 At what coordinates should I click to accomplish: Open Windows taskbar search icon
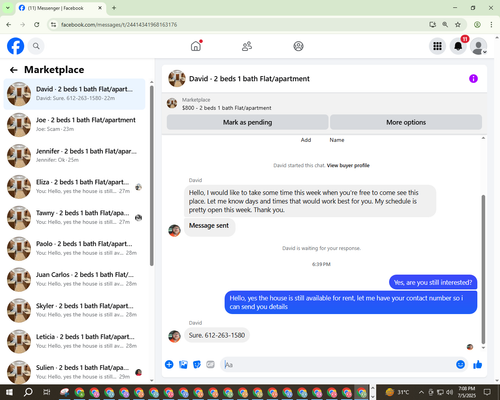click(28, 392)
